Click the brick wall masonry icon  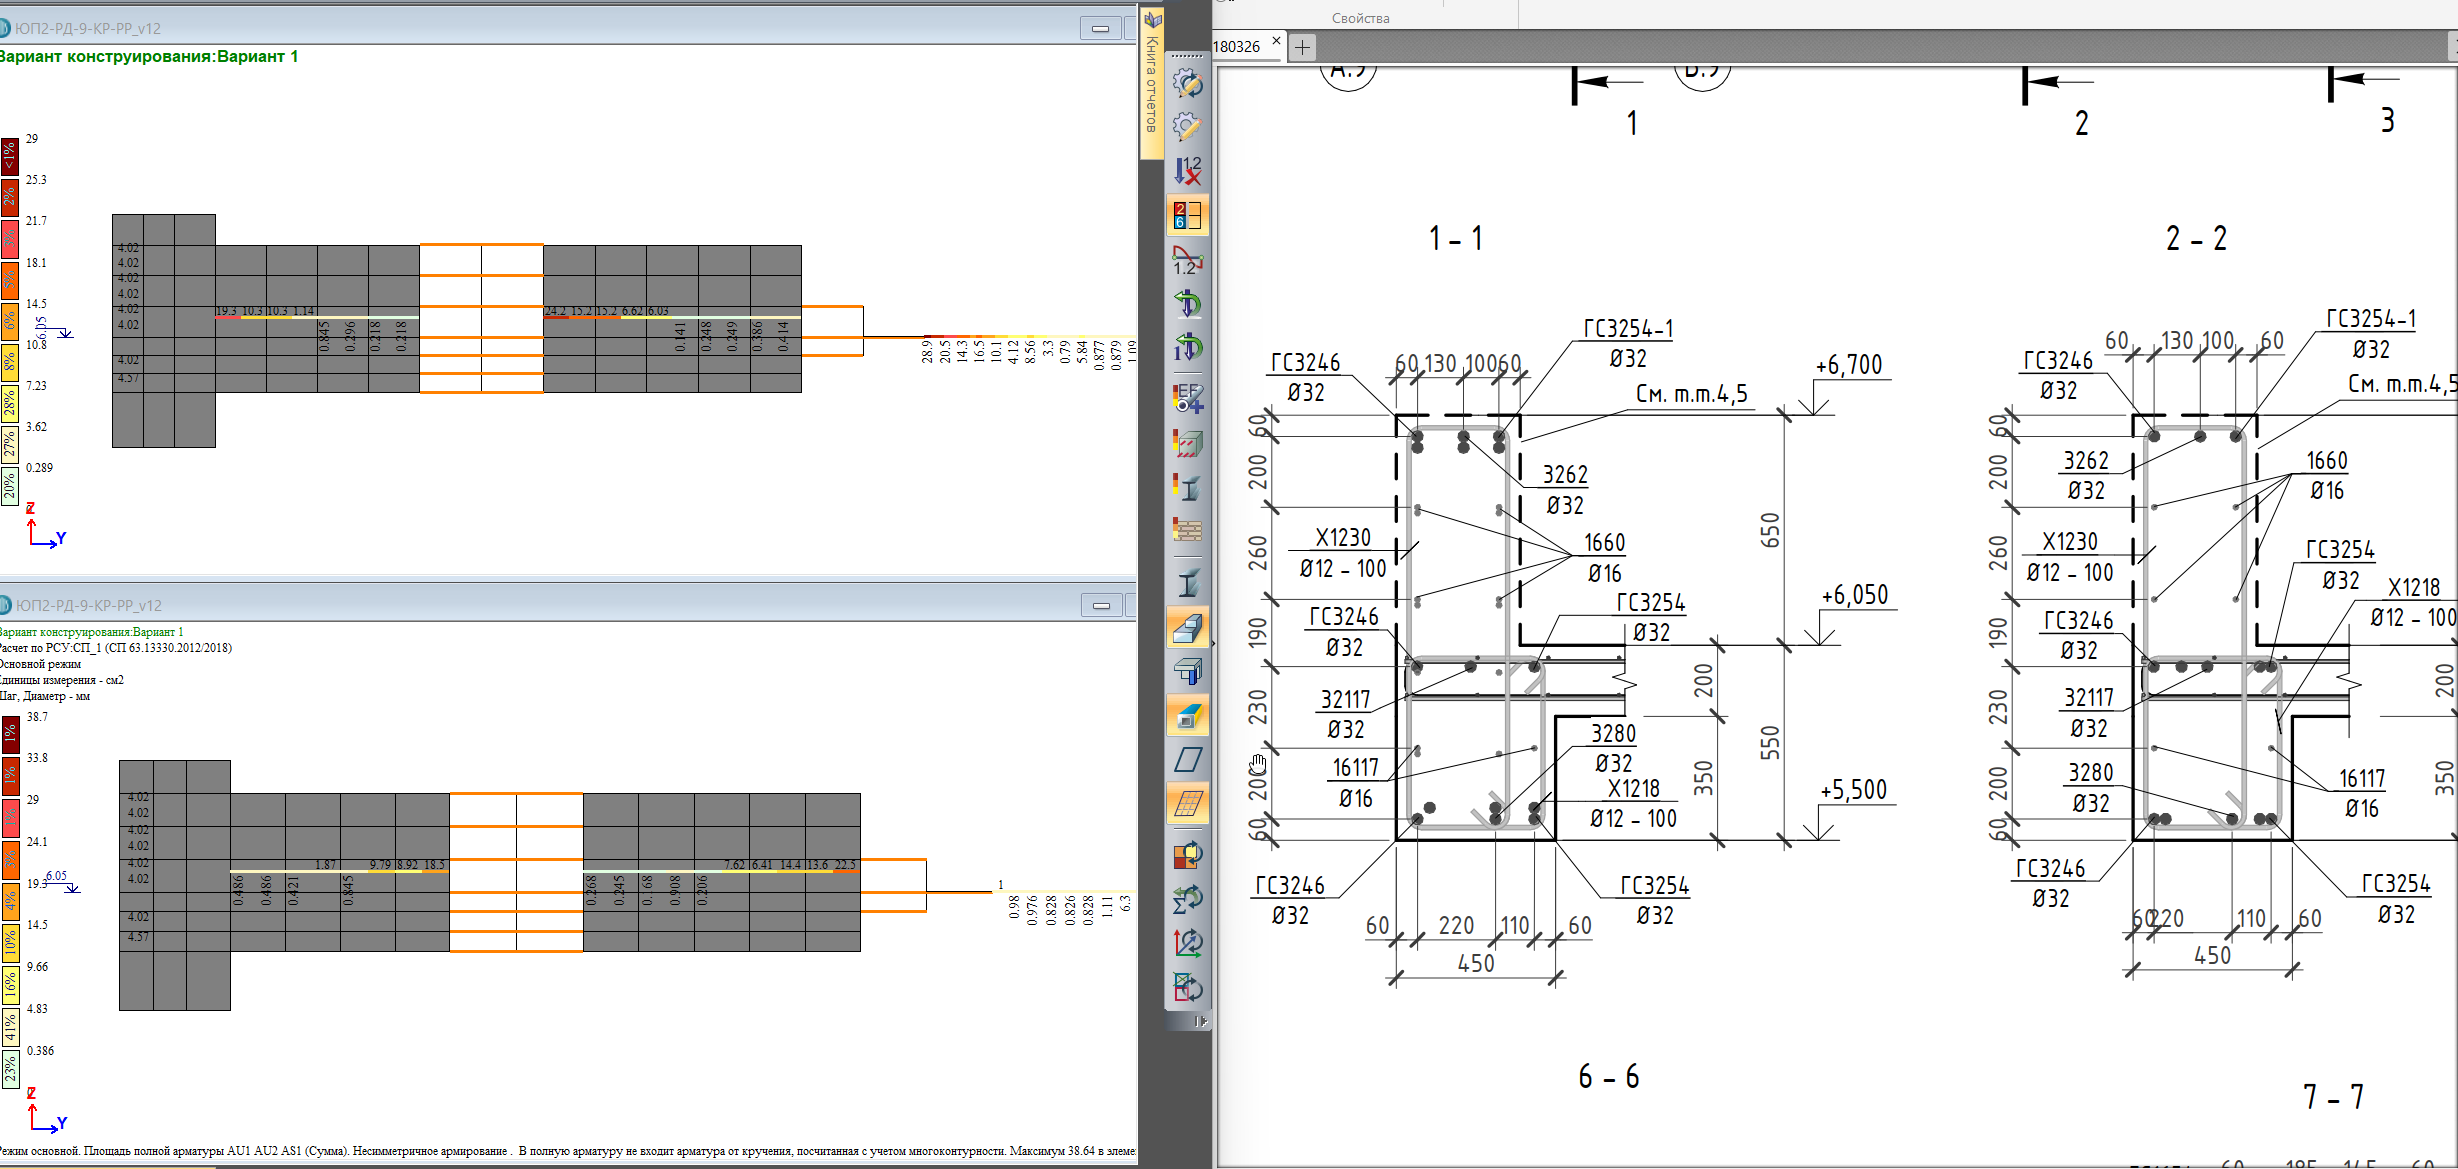tap(1188, 530)
